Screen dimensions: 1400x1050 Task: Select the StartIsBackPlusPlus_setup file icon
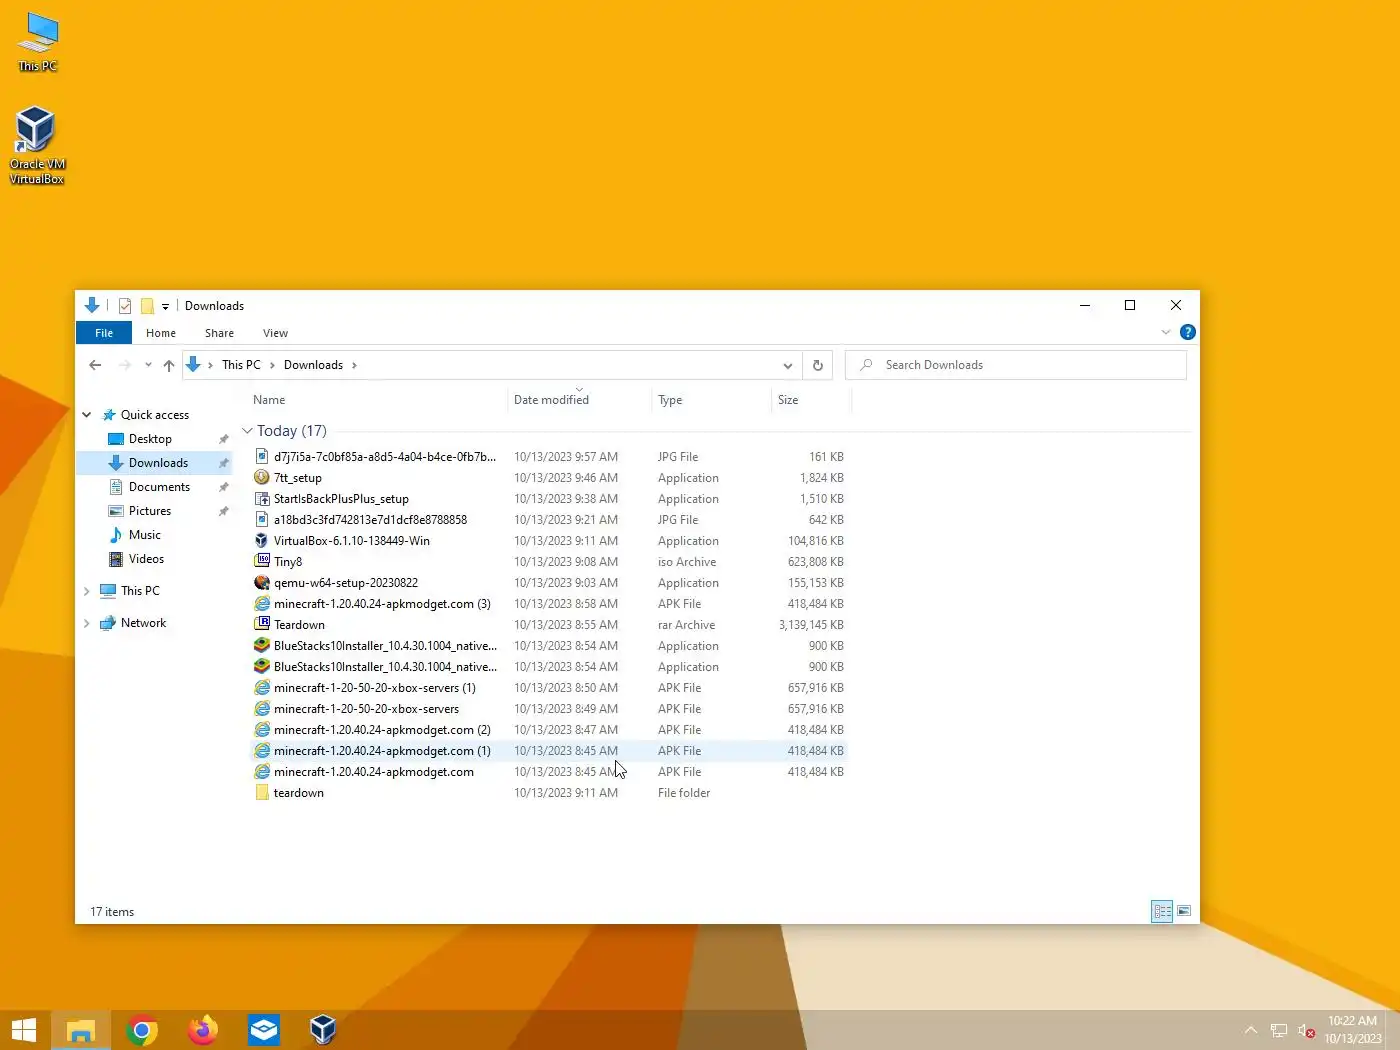[262, 499]
